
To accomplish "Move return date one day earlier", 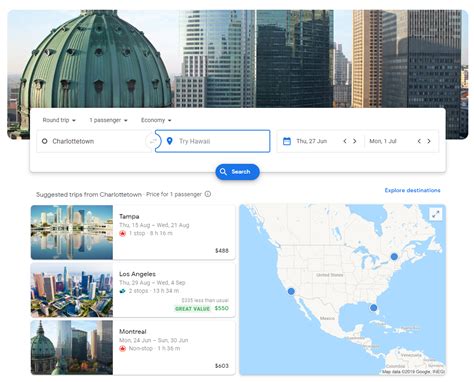I will click(419, 141).
